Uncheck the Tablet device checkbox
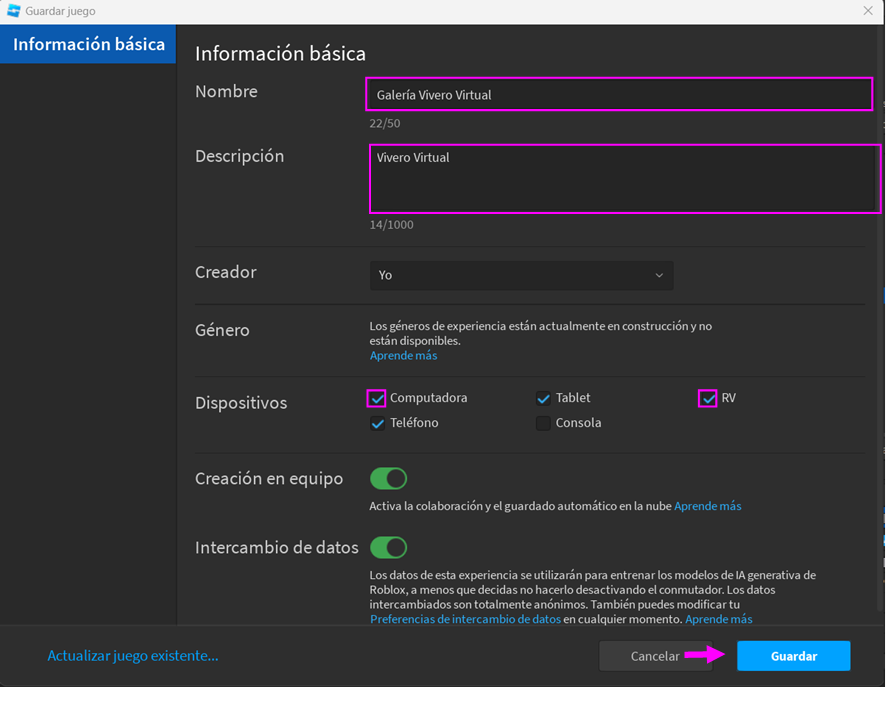Viewport: 886px width, 709px height. [x=543, y=398]
